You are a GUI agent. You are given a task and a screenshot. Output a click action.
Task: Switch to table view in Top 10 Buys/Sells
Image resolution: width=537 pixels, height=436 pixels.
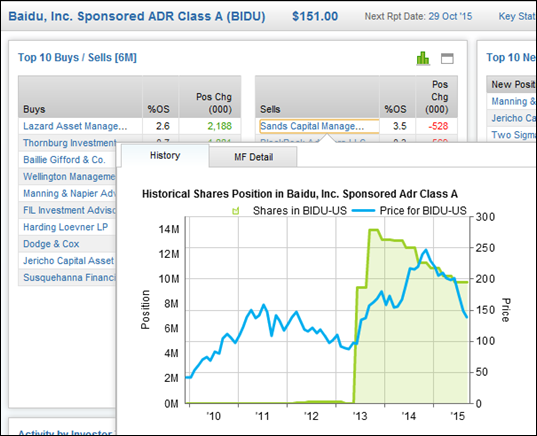click(447, 59)
